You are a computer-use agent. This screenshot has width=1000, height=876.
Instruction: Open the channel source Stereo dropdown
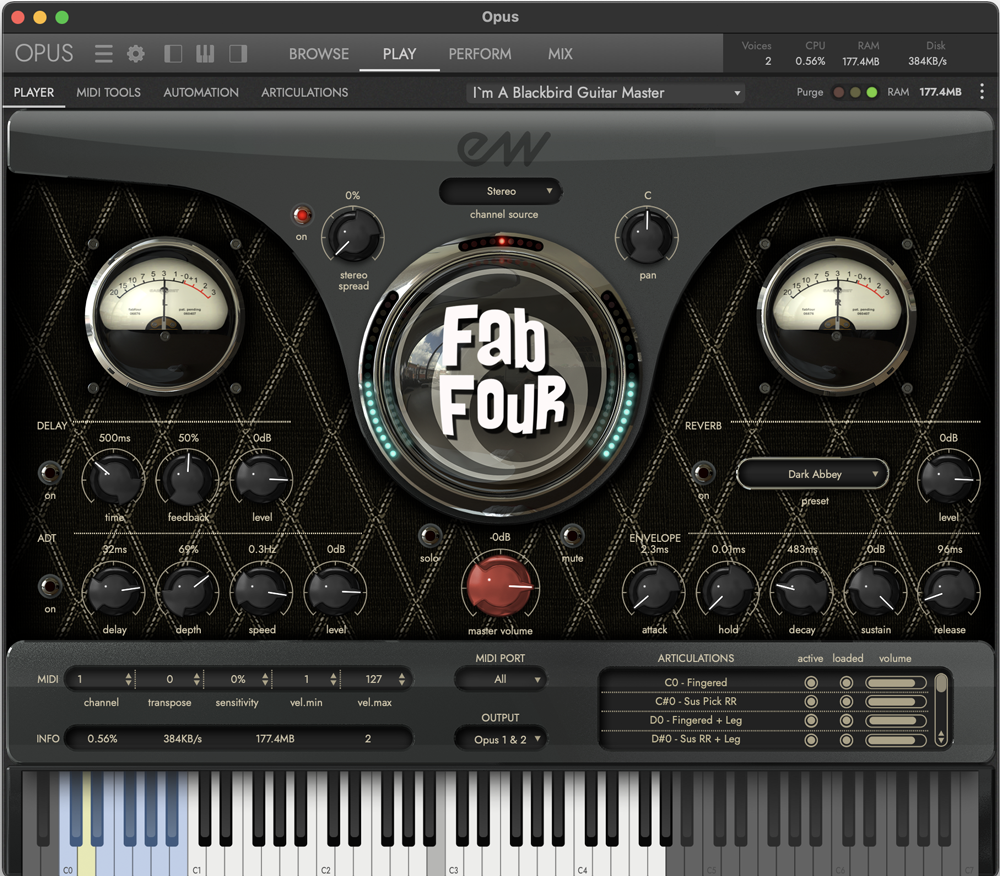(x=500, y=191)
